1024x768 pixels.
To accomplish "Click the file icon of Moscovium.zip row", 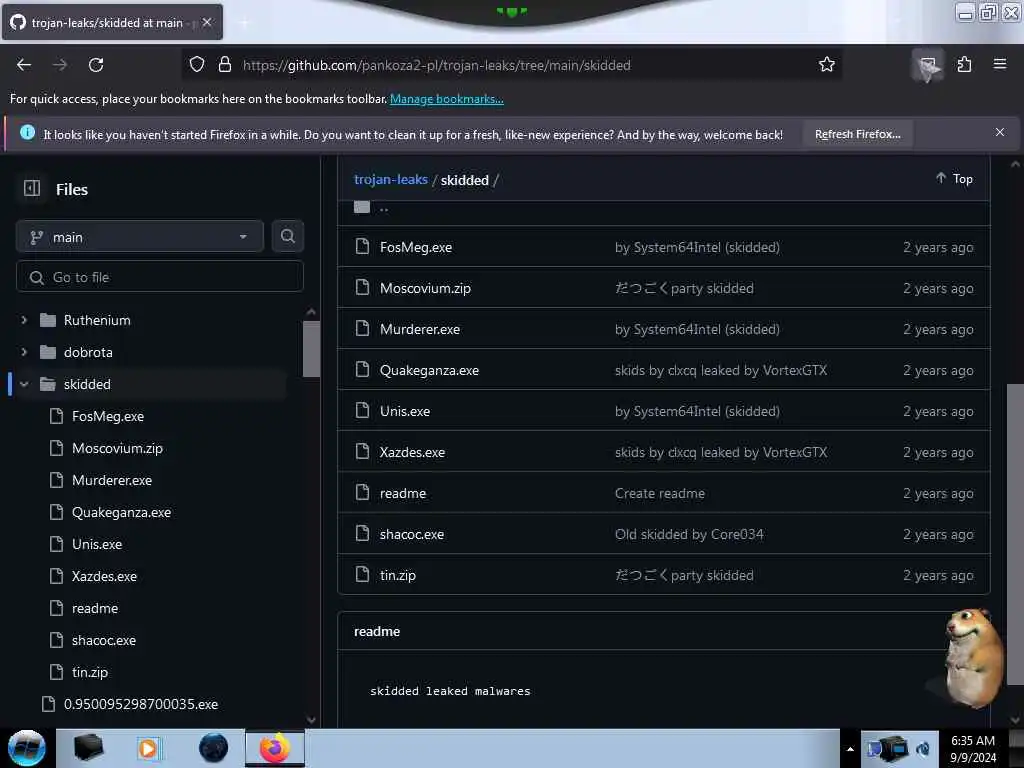I will click(362, 287).
